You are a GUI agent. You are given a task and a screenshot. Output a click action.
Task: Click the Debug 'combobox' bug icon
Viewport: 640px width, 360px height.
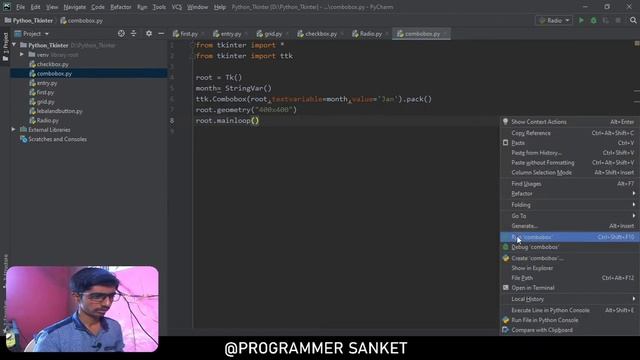505,247
